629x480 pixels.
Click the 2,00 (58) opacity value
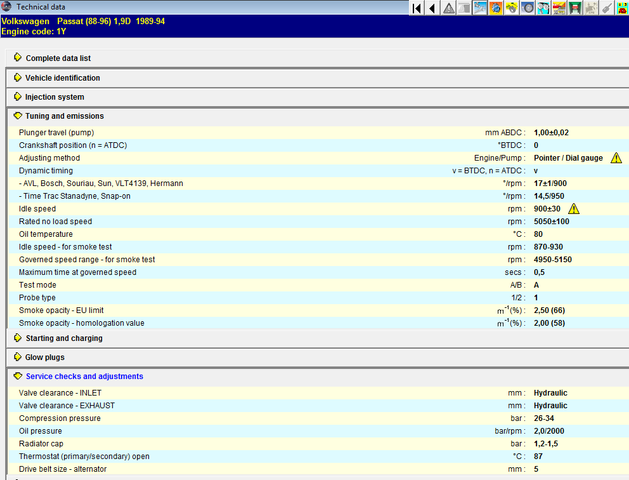click(549, 323)
